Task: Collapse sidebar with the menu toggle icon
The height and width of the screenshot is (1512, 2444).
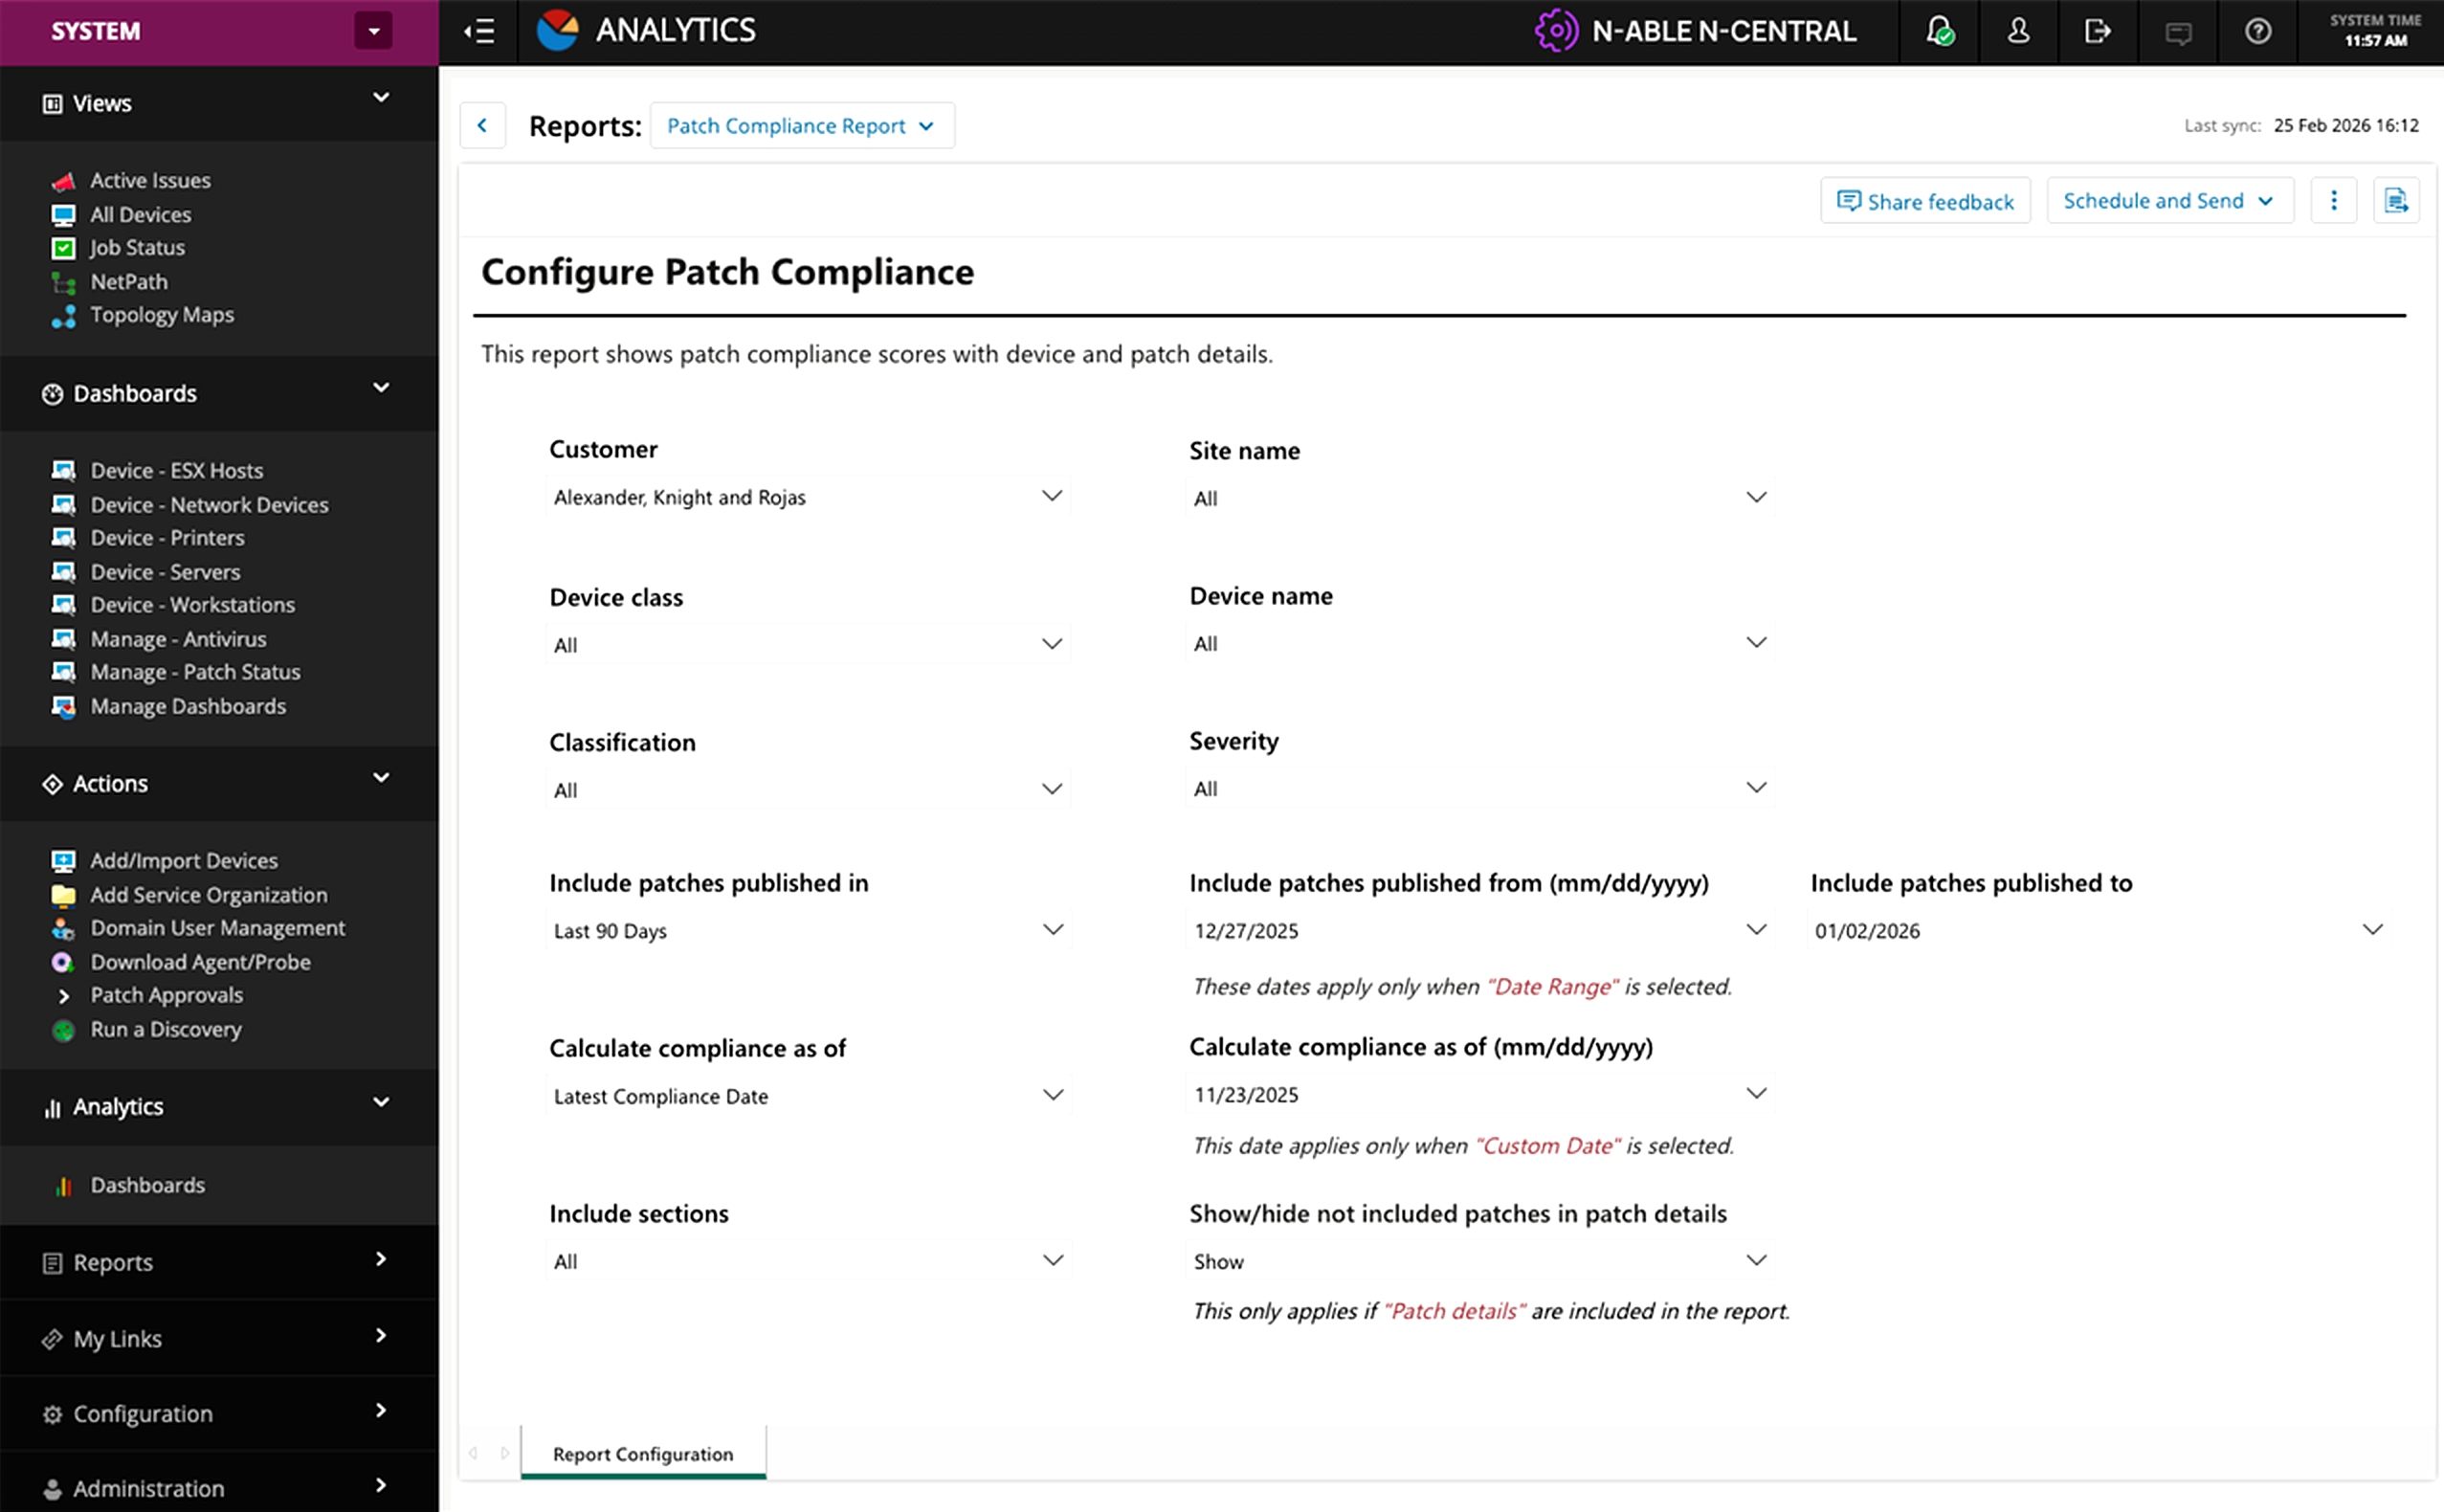Action: (479, 31)
